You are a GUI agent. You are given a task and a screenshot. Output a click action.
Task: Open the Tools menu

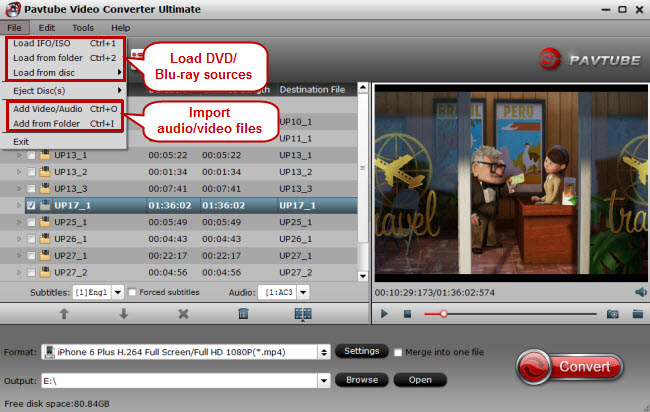click(x=83, y=28)
